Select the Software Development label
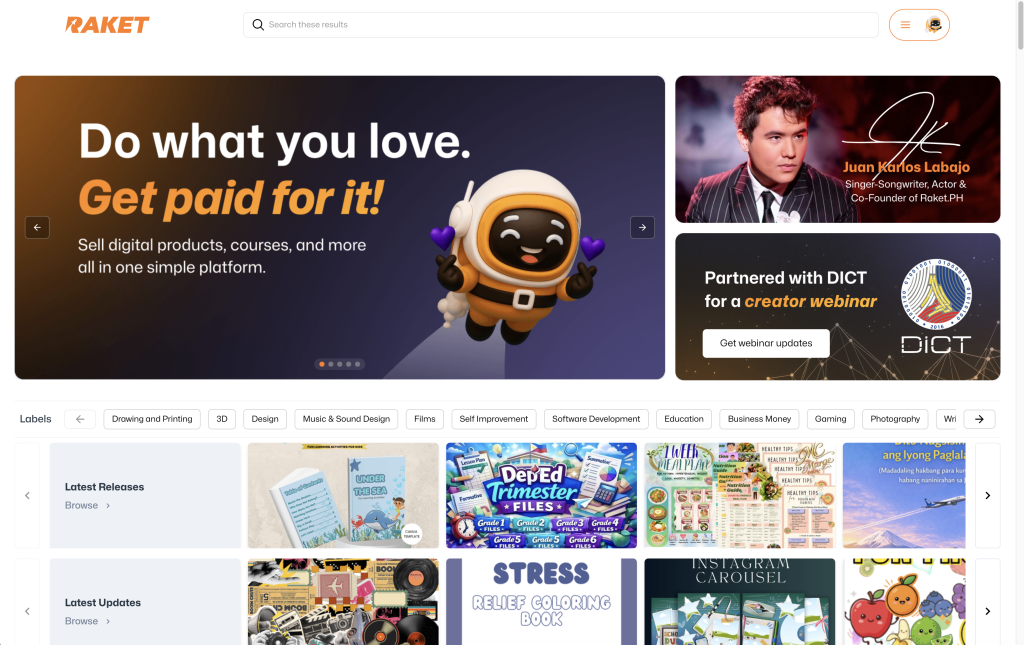Image resolution: width=1024 pixels, height=645 pixels. 596,419
